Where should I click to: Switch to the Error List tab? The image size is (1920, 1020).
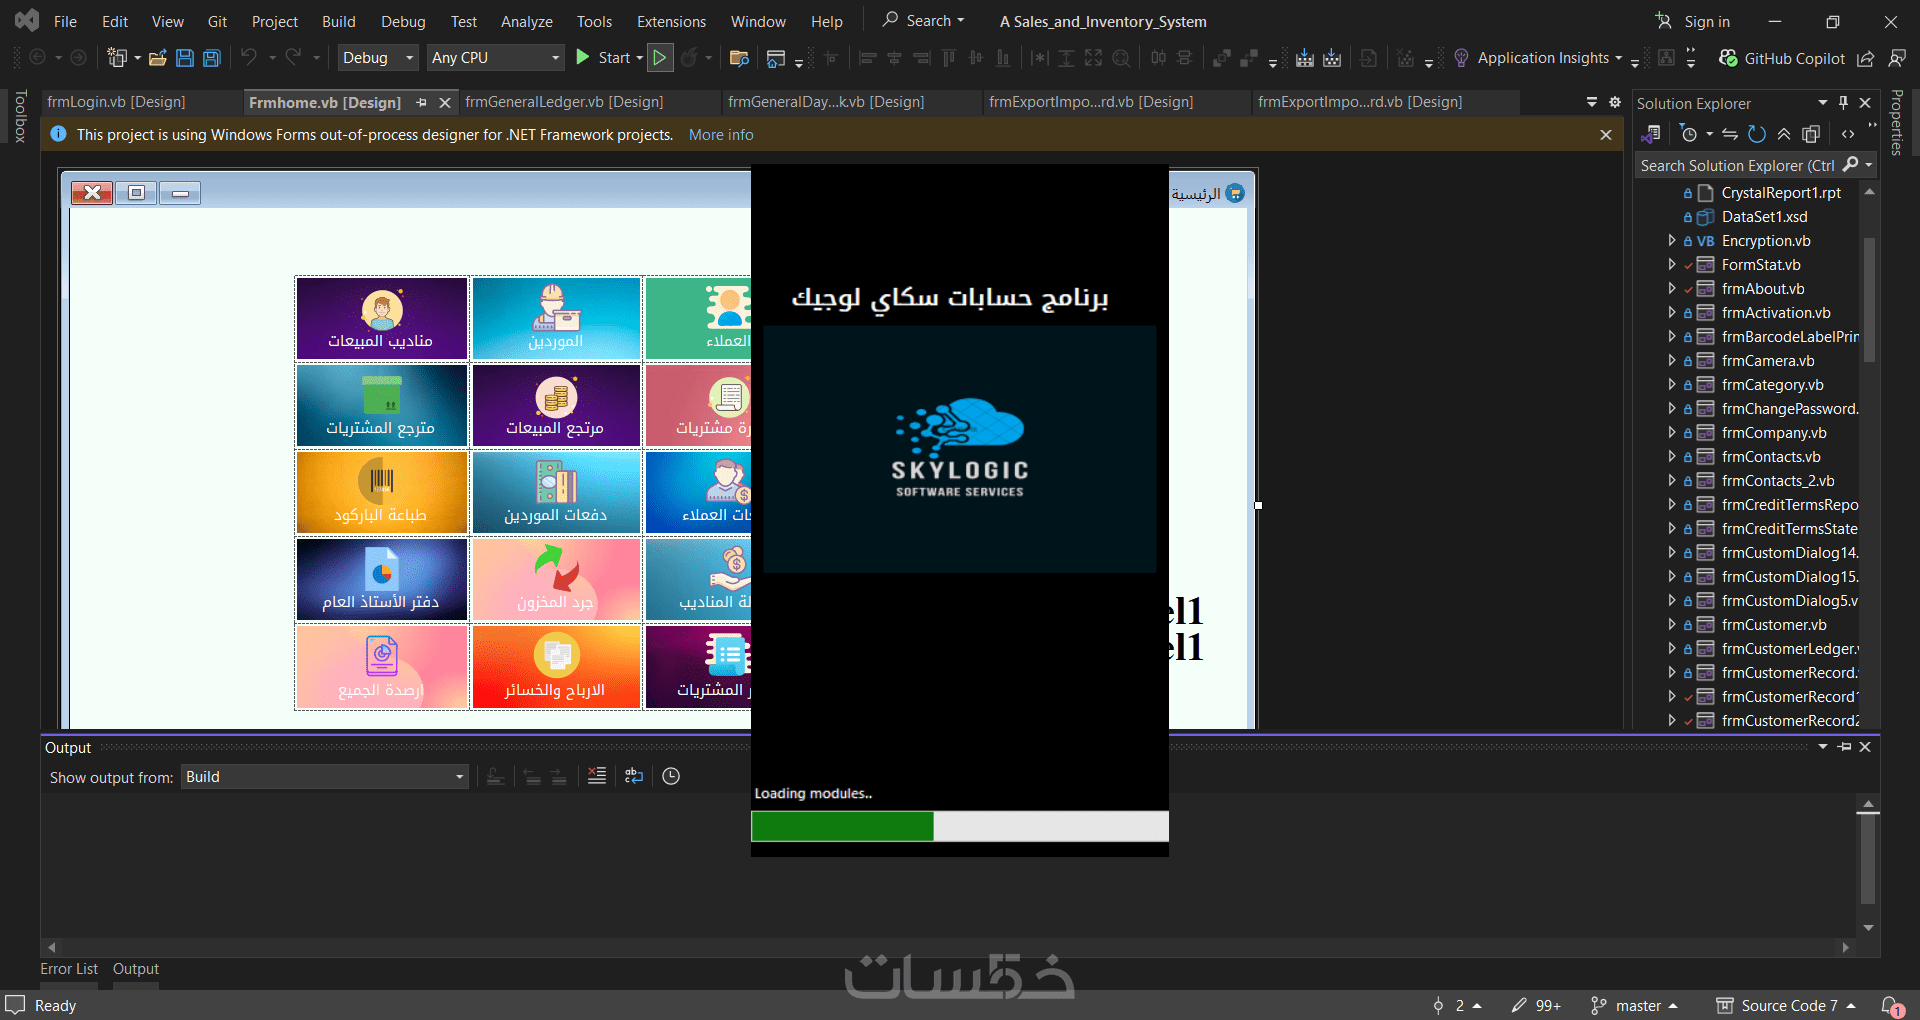pyautogui.click(x=69, y=969)
